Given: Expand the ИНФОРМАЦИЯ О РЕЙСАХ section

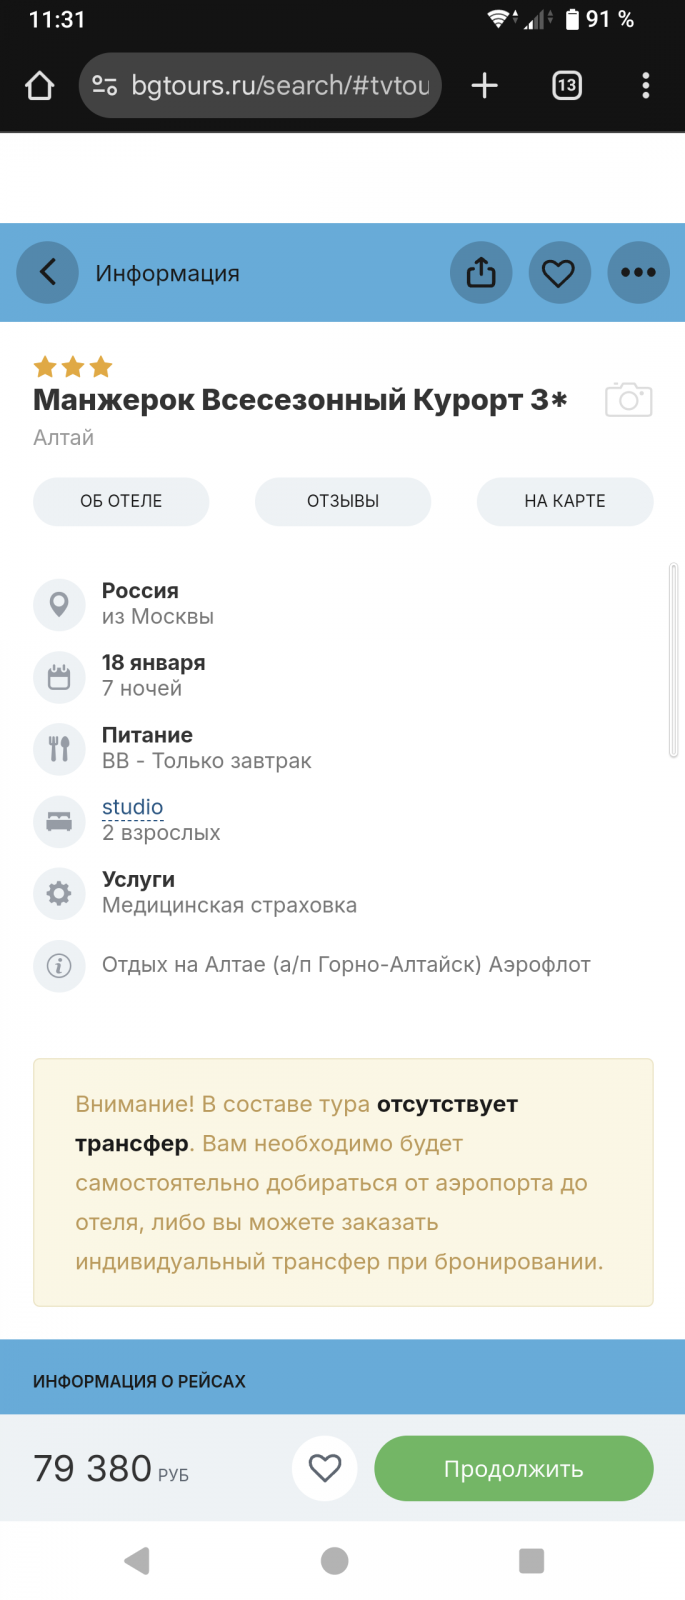Looking at the screenshot, I should point(342,1381).
